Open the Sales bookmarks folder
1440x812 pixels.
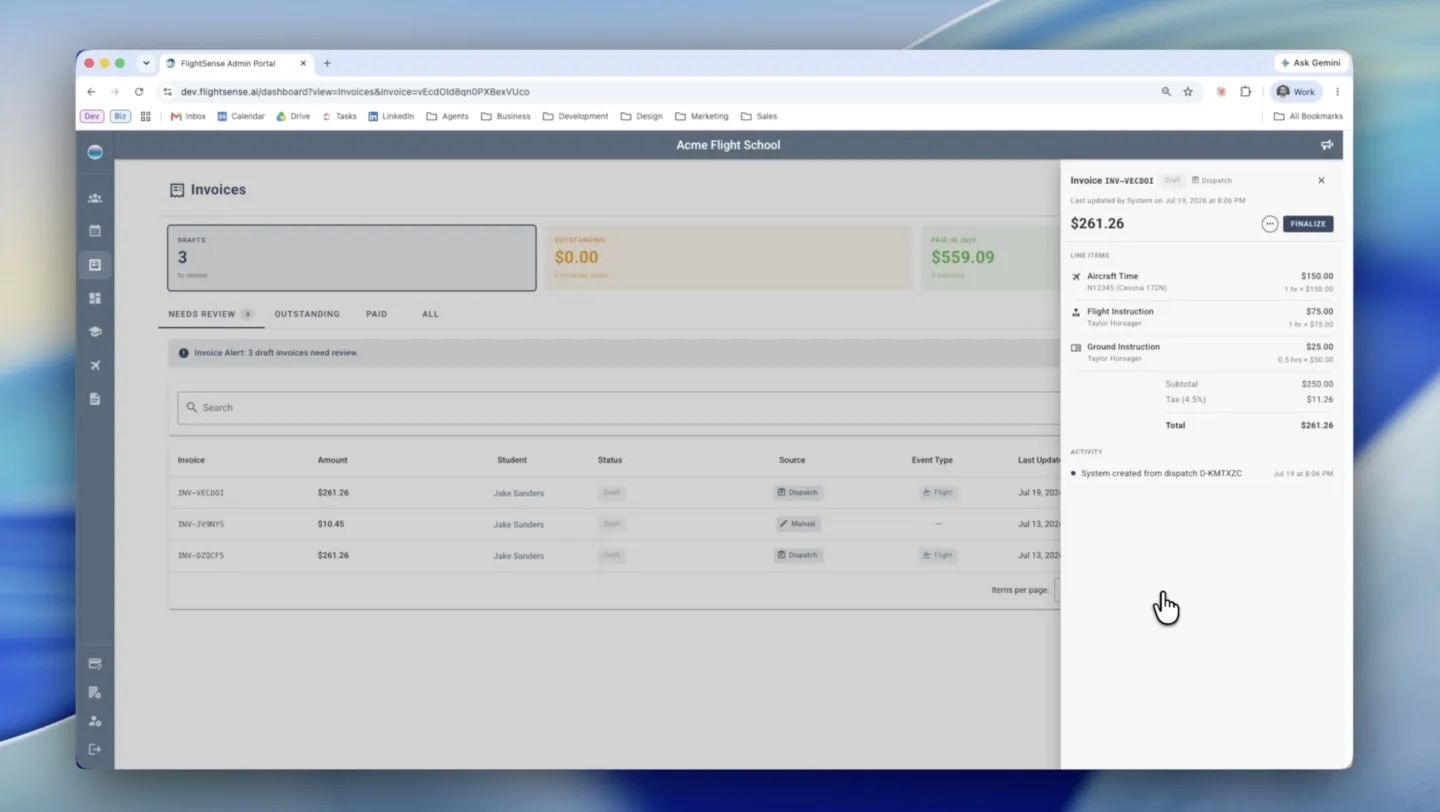coord(759,116)
